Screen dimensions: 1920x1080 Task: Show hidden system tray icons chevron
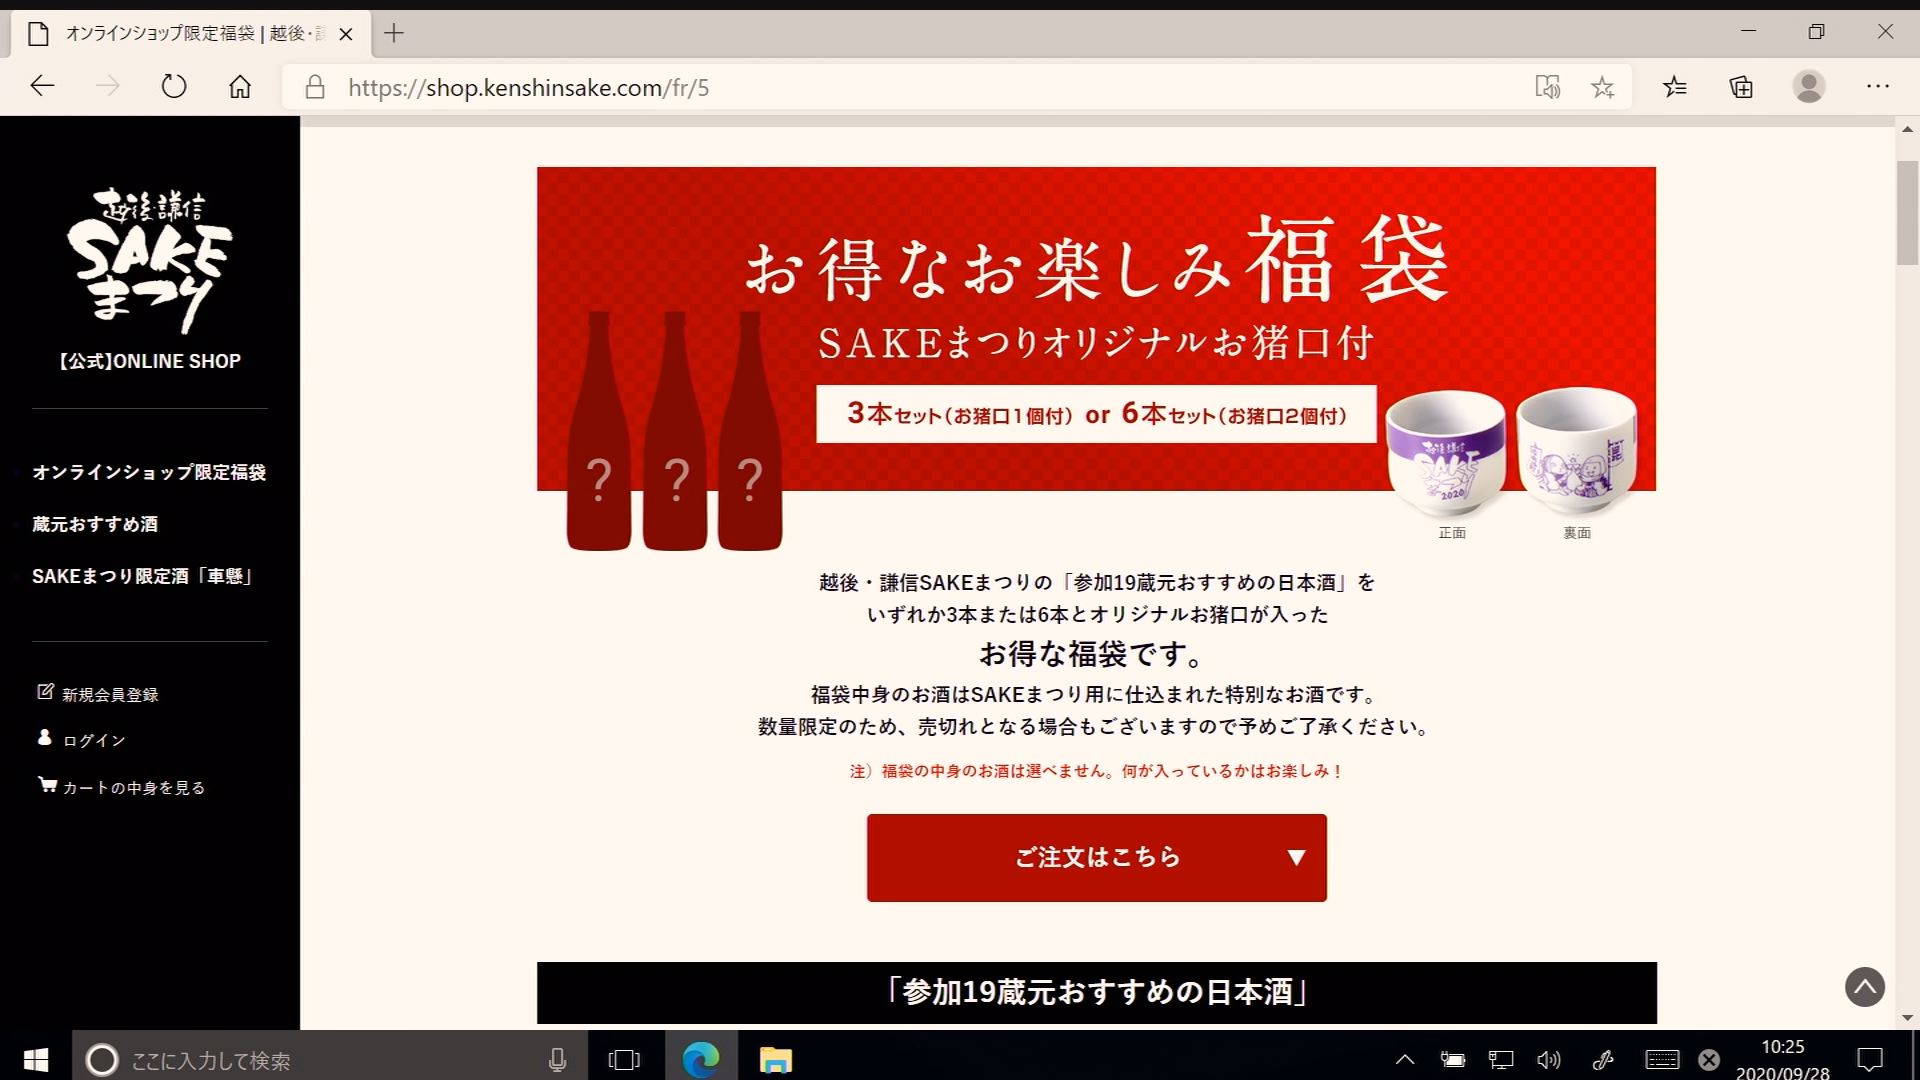pyautogui.click(x=1405, y=1059)
